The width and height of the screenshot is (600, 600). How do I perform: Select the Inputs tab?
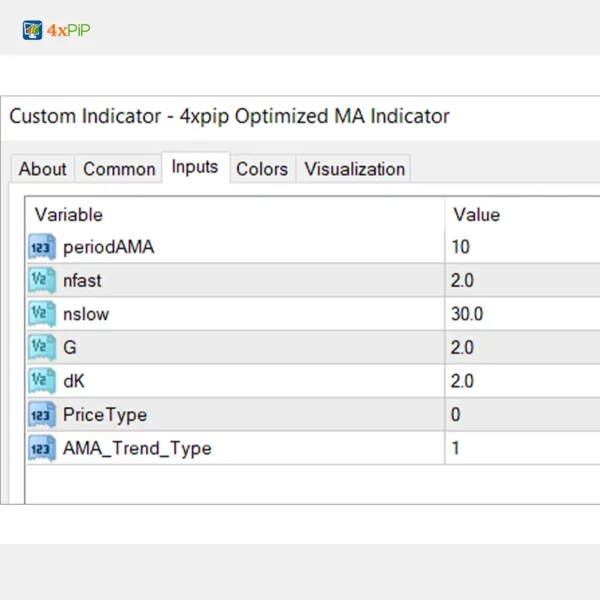(x=195, y=167)
